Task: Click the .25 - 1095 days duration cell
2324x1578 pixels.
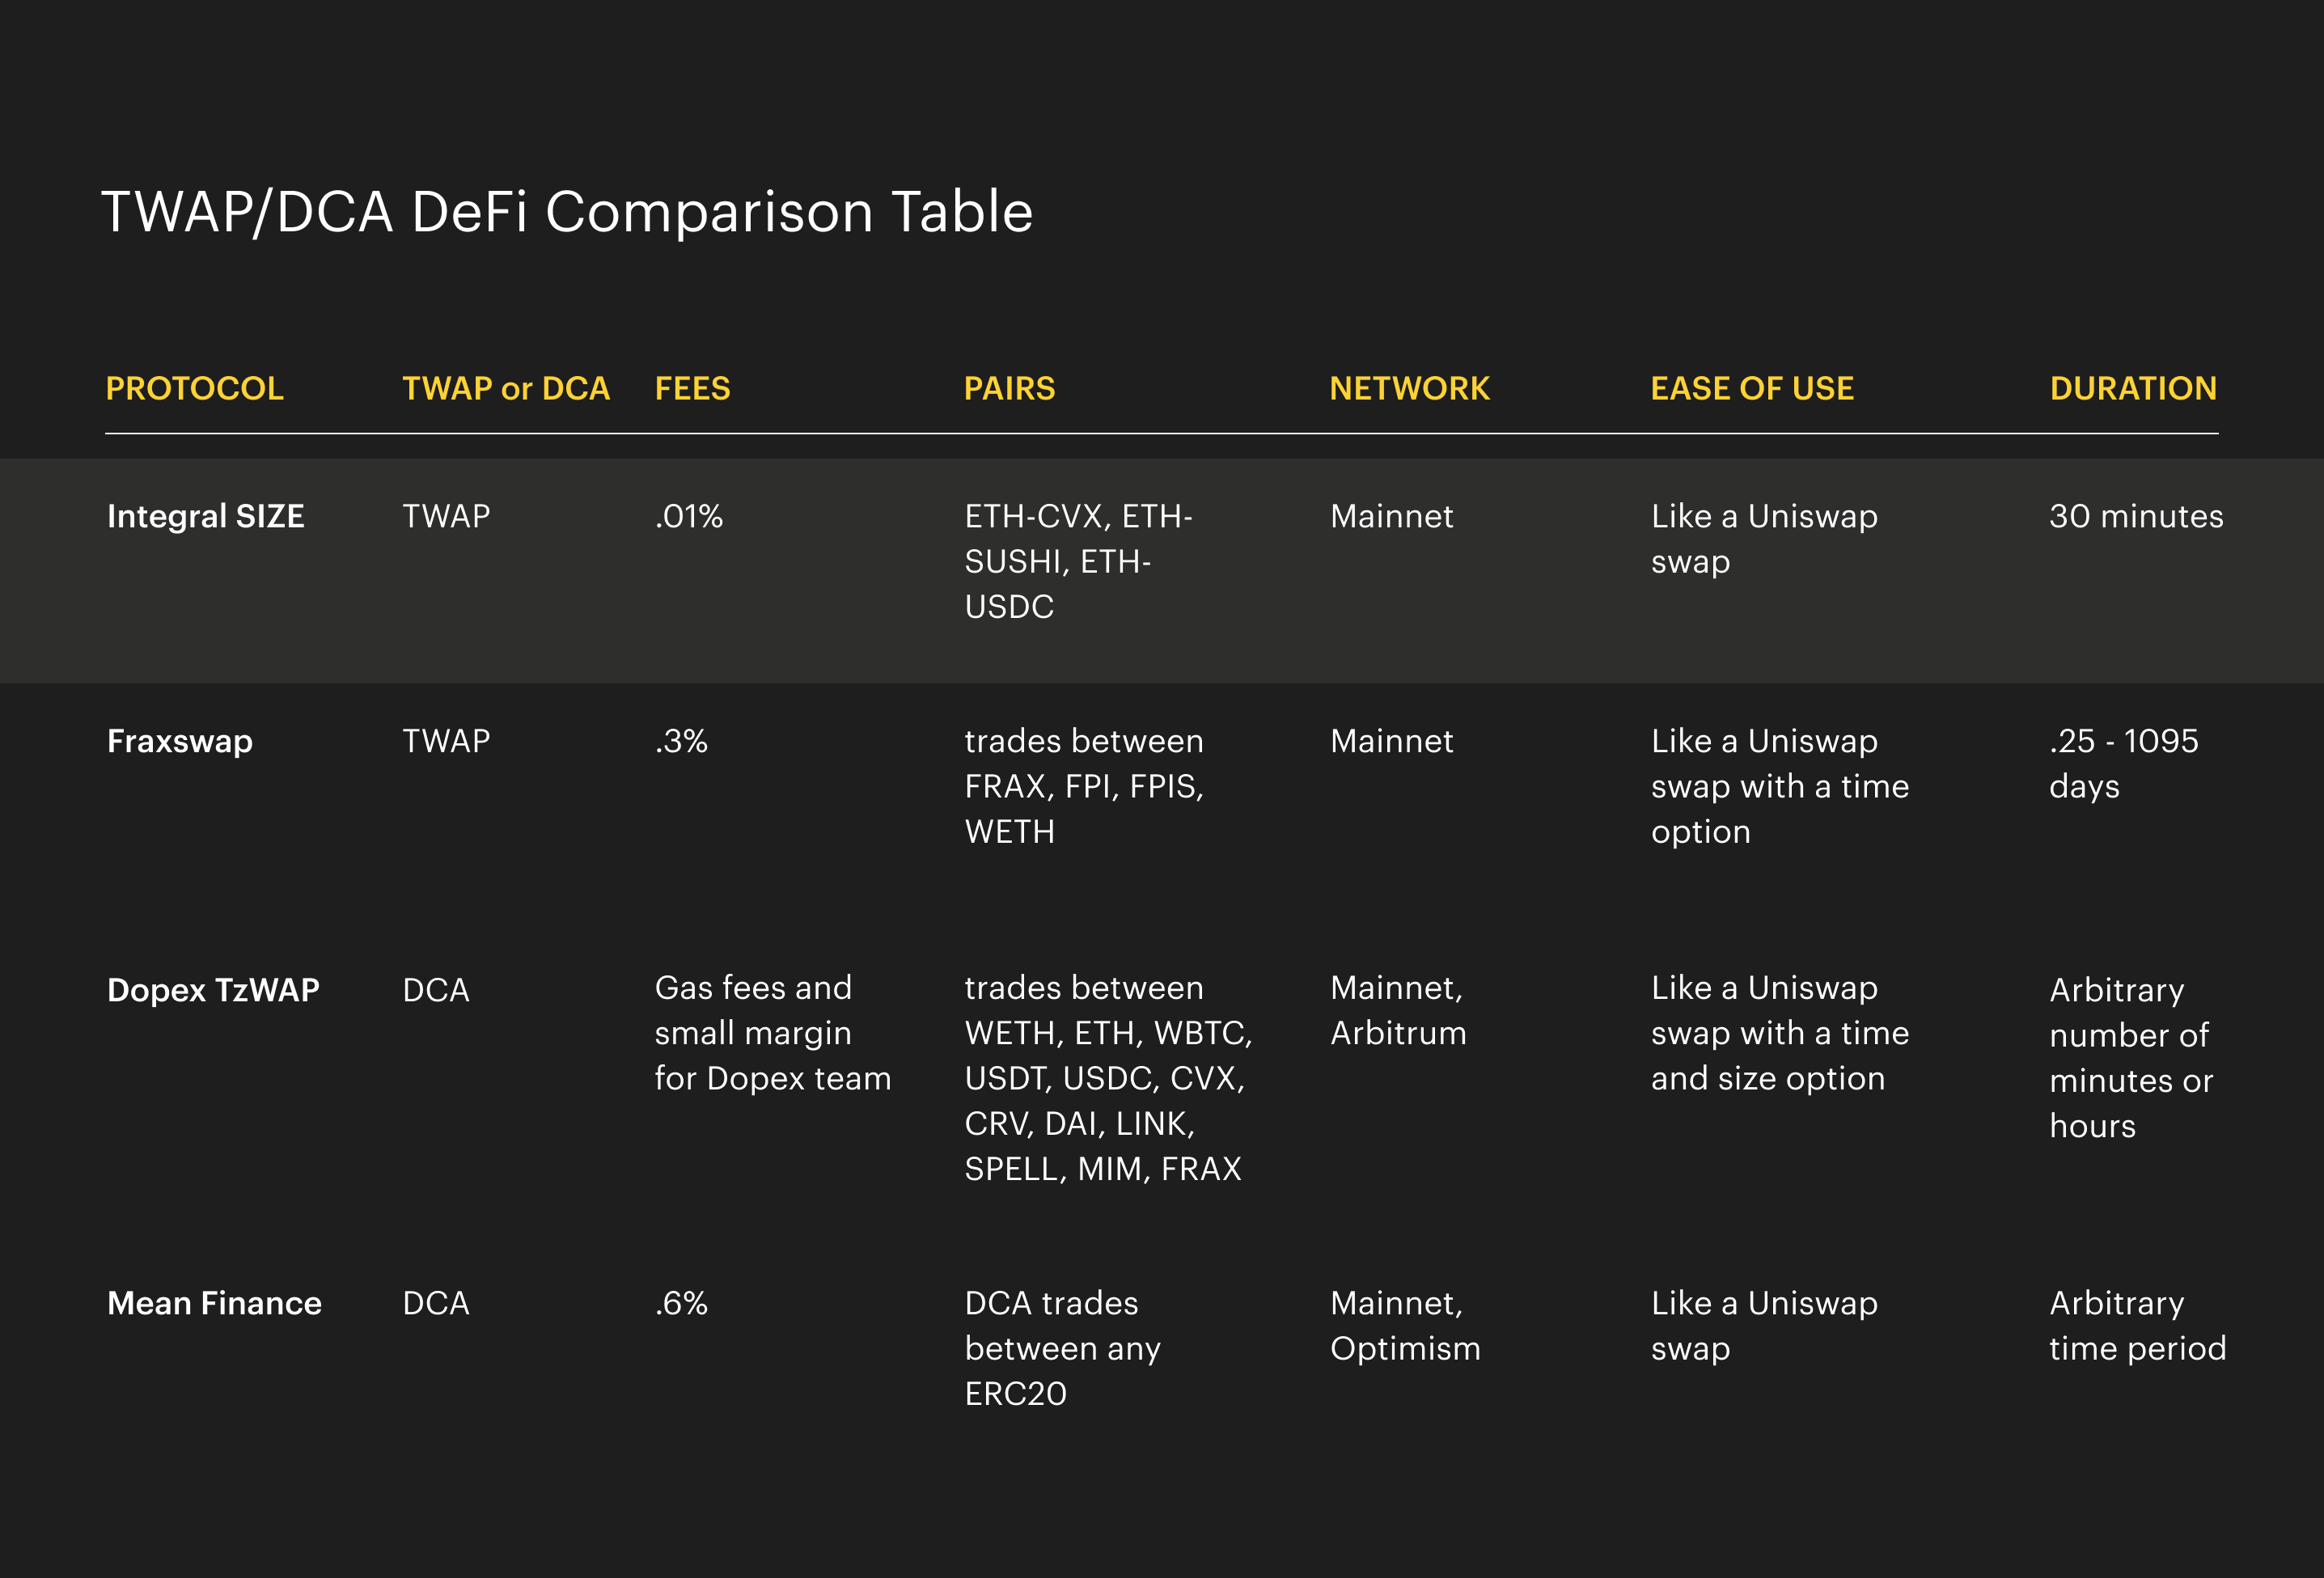Action: coord(2123,763)
